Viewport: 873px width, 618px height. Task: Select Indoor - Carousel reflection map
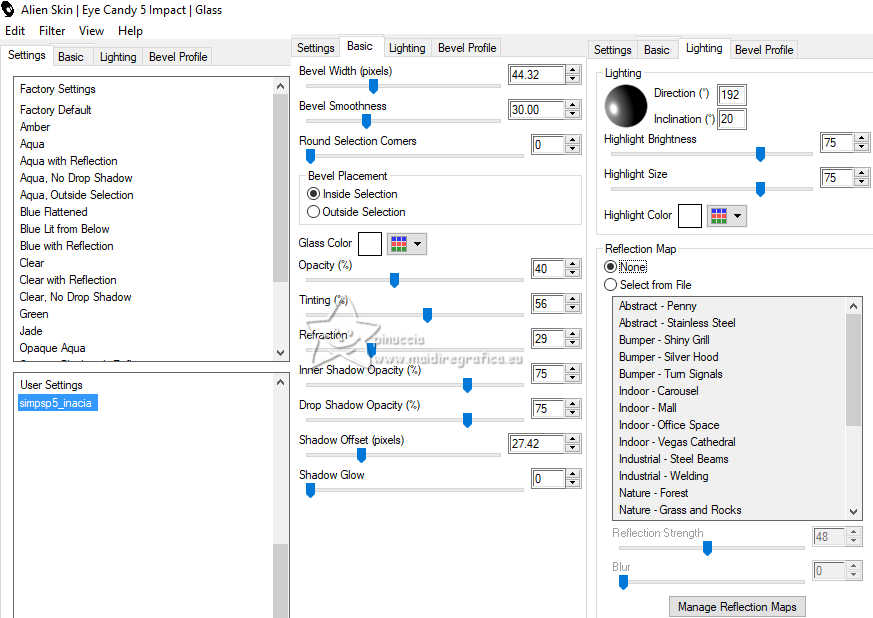[659, 391]
